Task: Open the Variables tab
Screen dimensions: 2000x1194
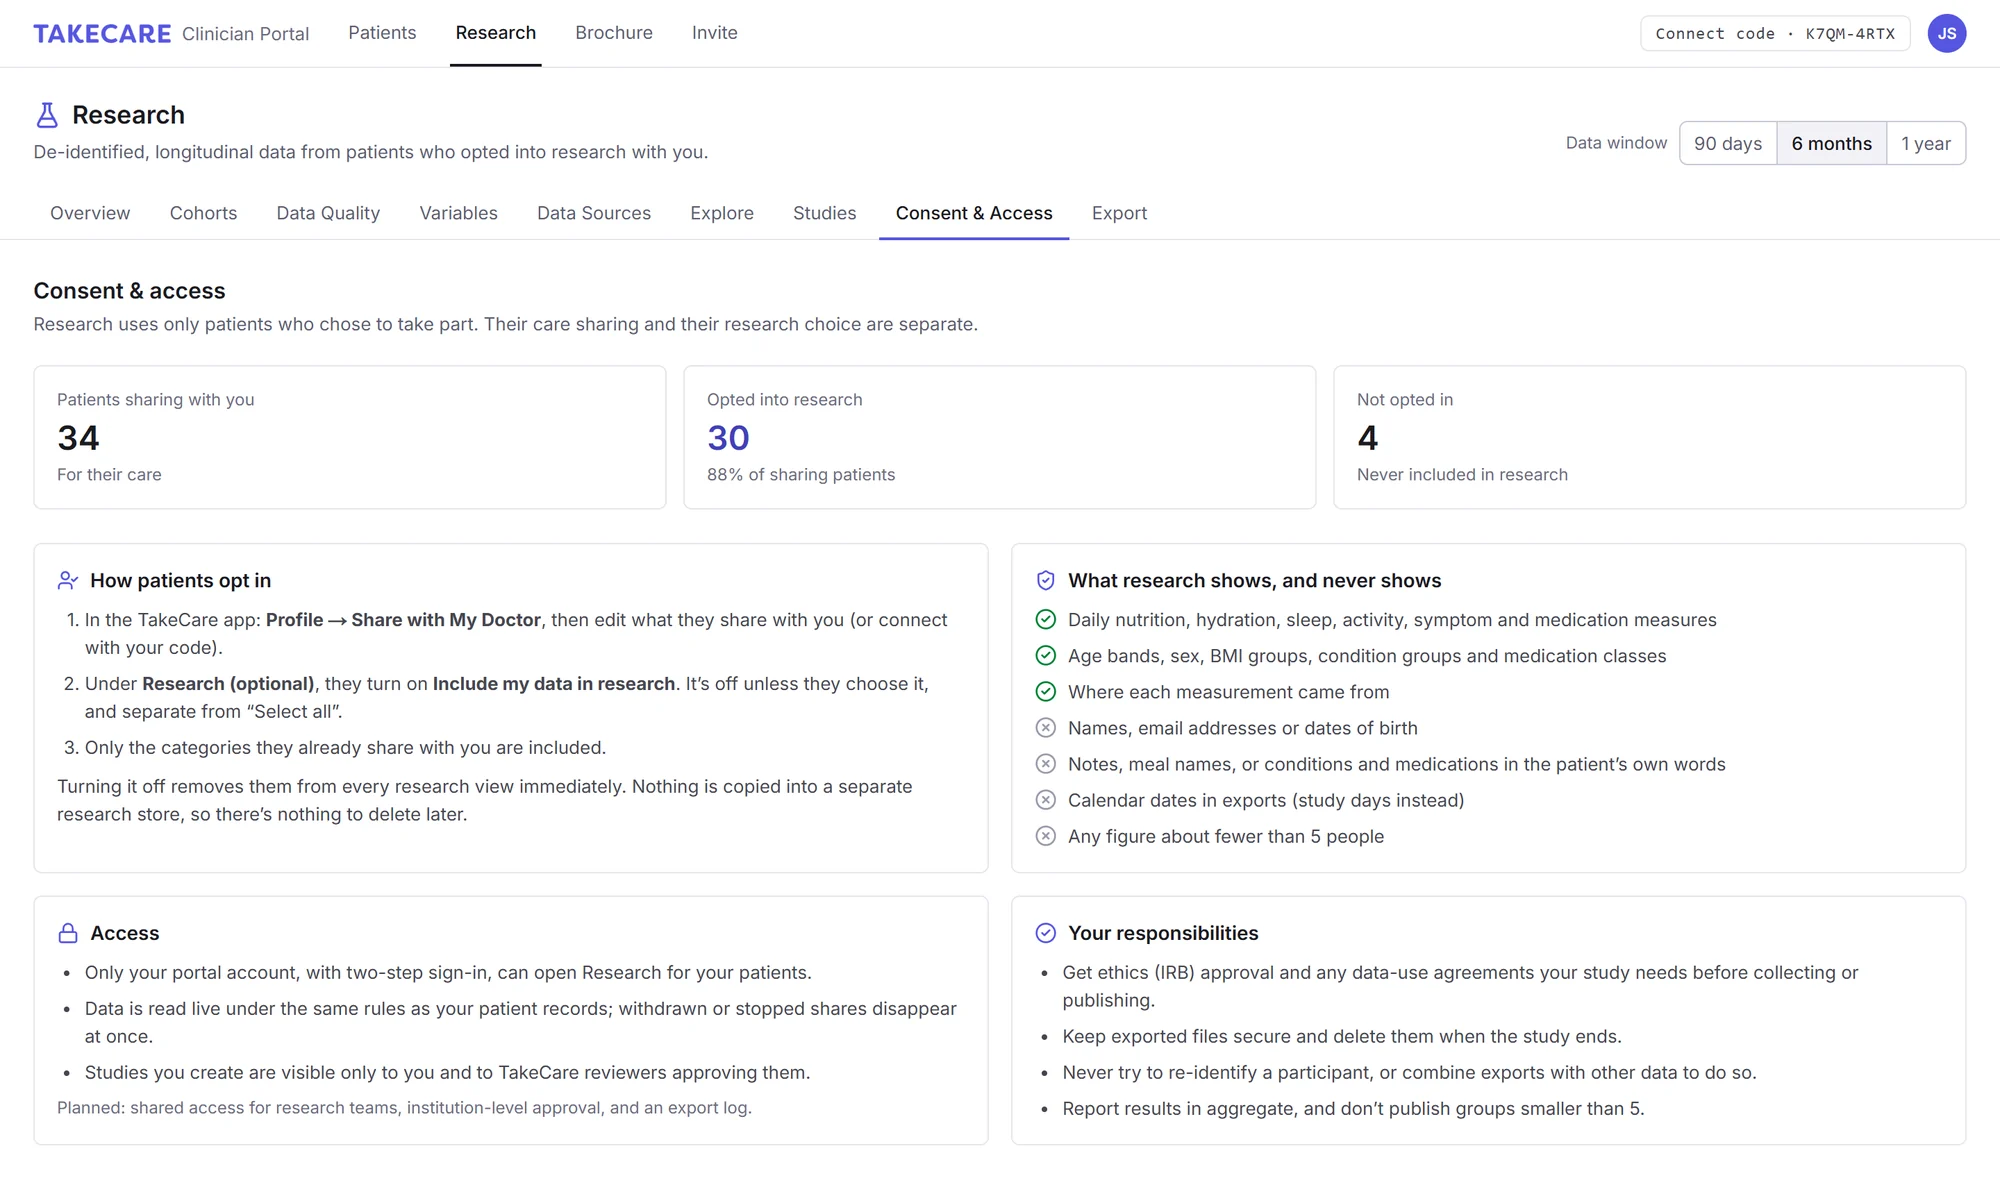Action: (458, 213)
